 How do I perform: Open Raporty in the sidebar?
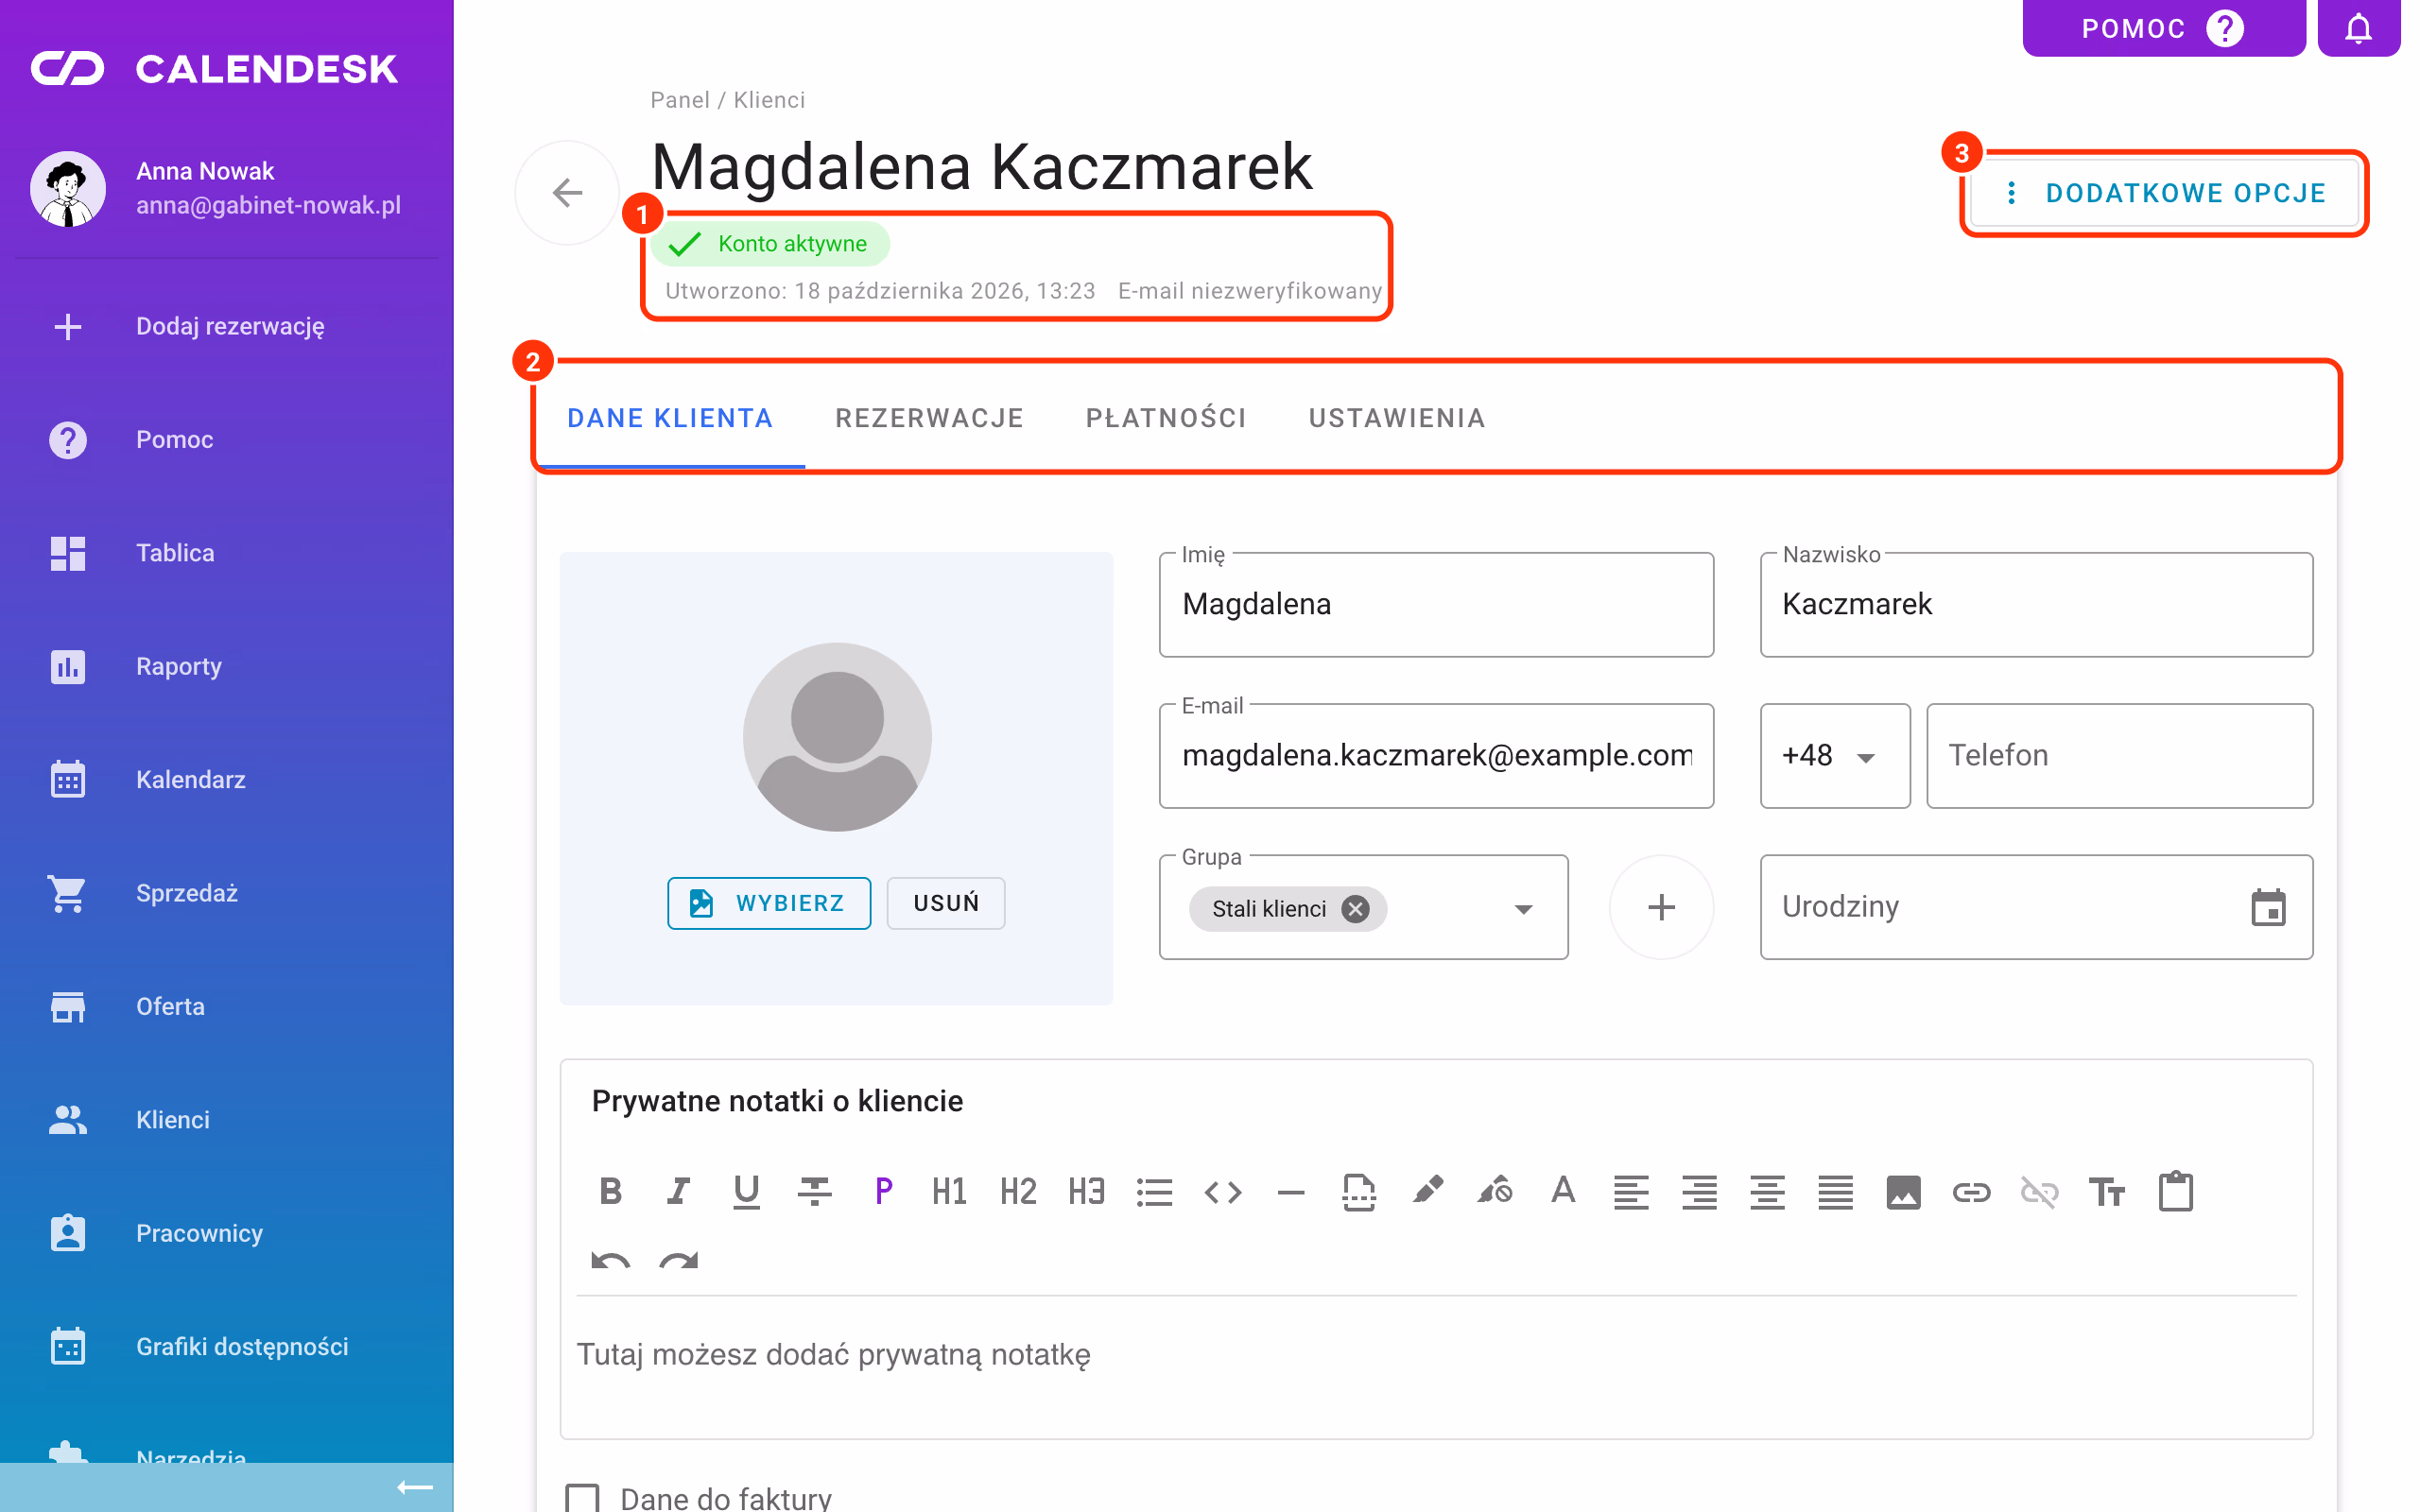227,666
